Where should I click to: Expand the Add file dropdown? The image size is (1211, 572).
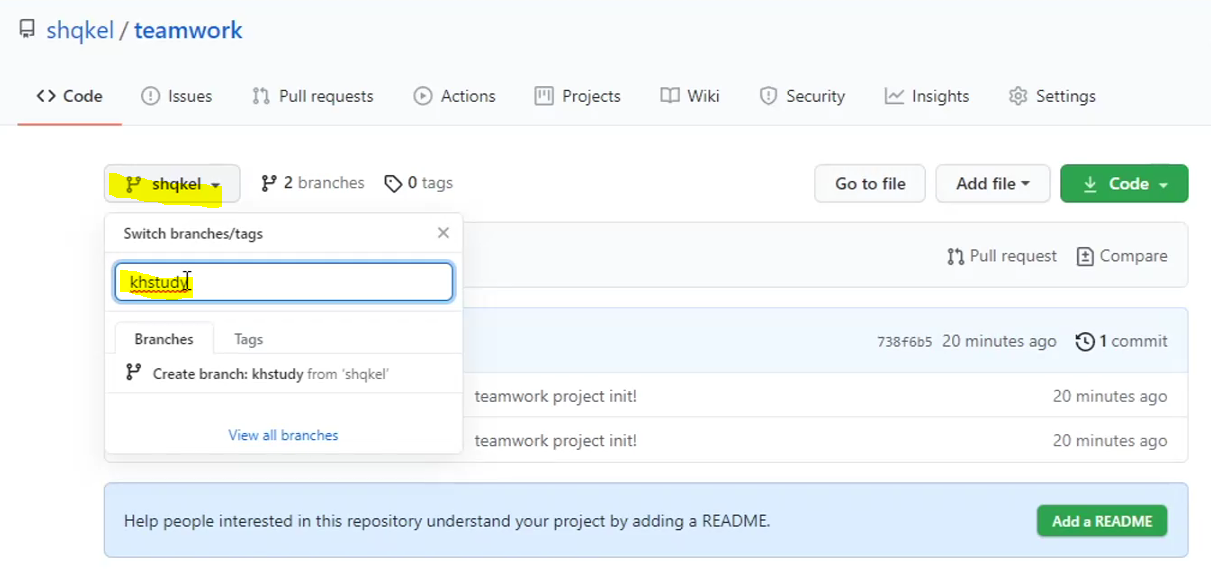click(993, 184)
